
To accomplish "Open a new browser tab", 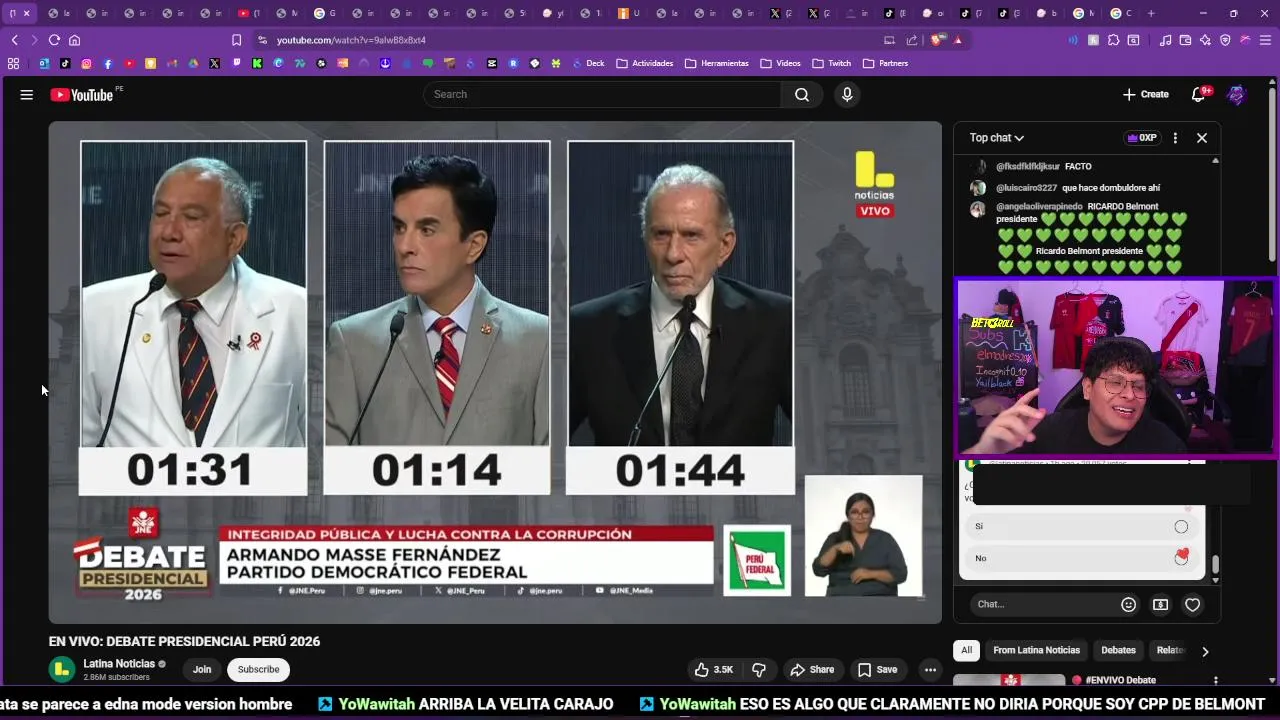I will coord(1151,13).
